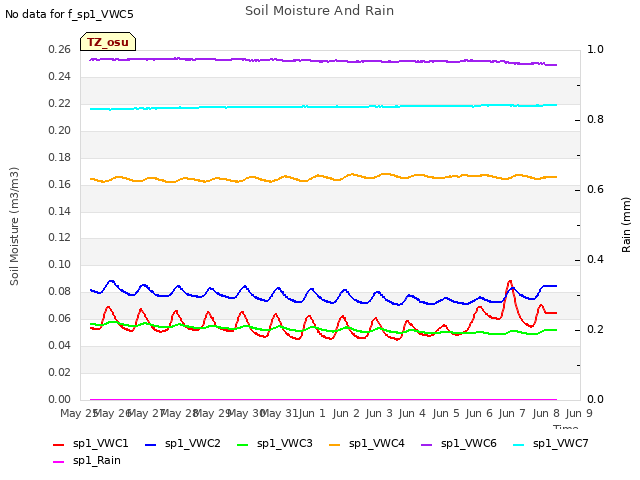The image size is (640, 480).
Task: Click the 0.2 right rain axis value
Action: [595, 329]
